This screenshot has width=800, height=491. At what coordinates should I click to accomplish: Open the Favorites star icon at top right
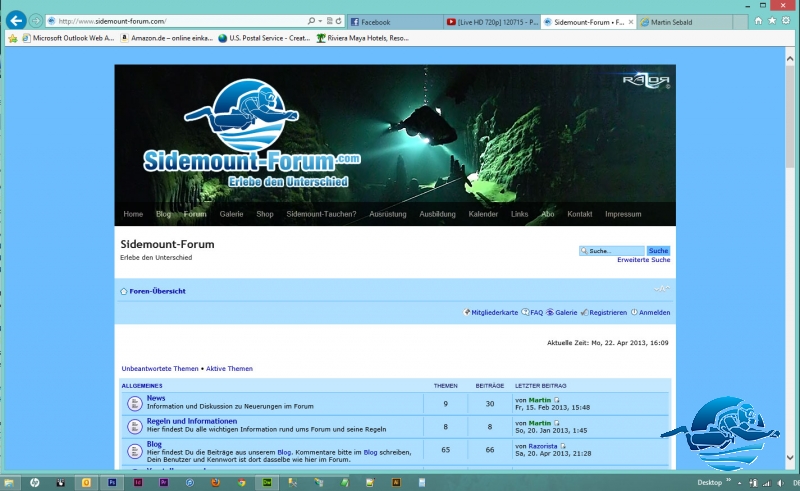coord(772,20)
